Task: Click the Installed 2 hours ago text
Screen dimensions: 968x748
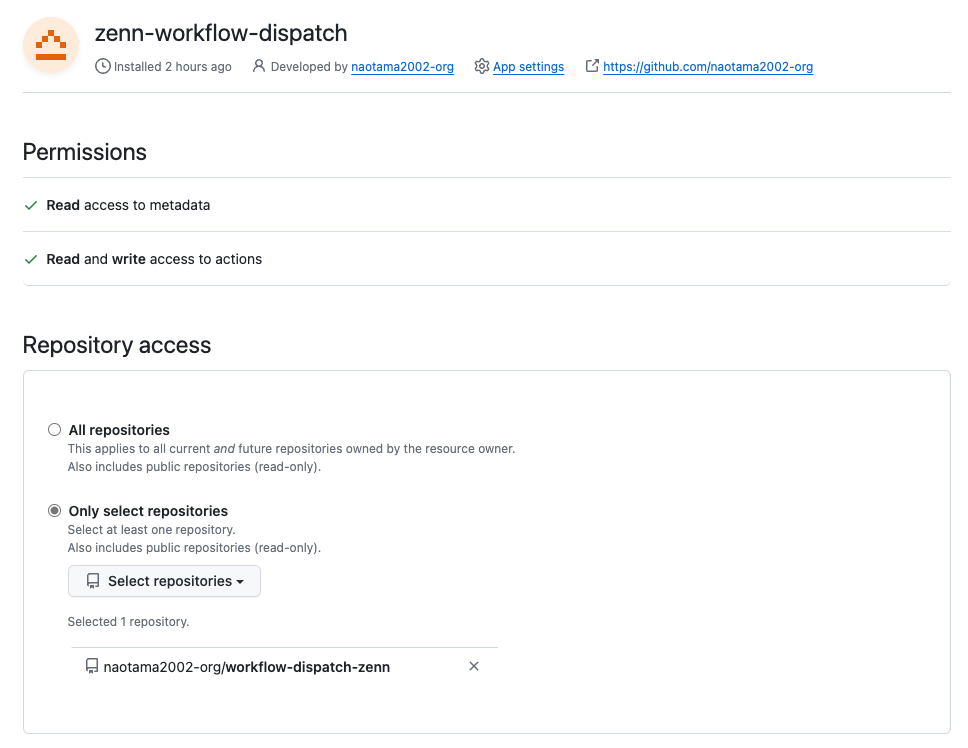Action: 173,67
